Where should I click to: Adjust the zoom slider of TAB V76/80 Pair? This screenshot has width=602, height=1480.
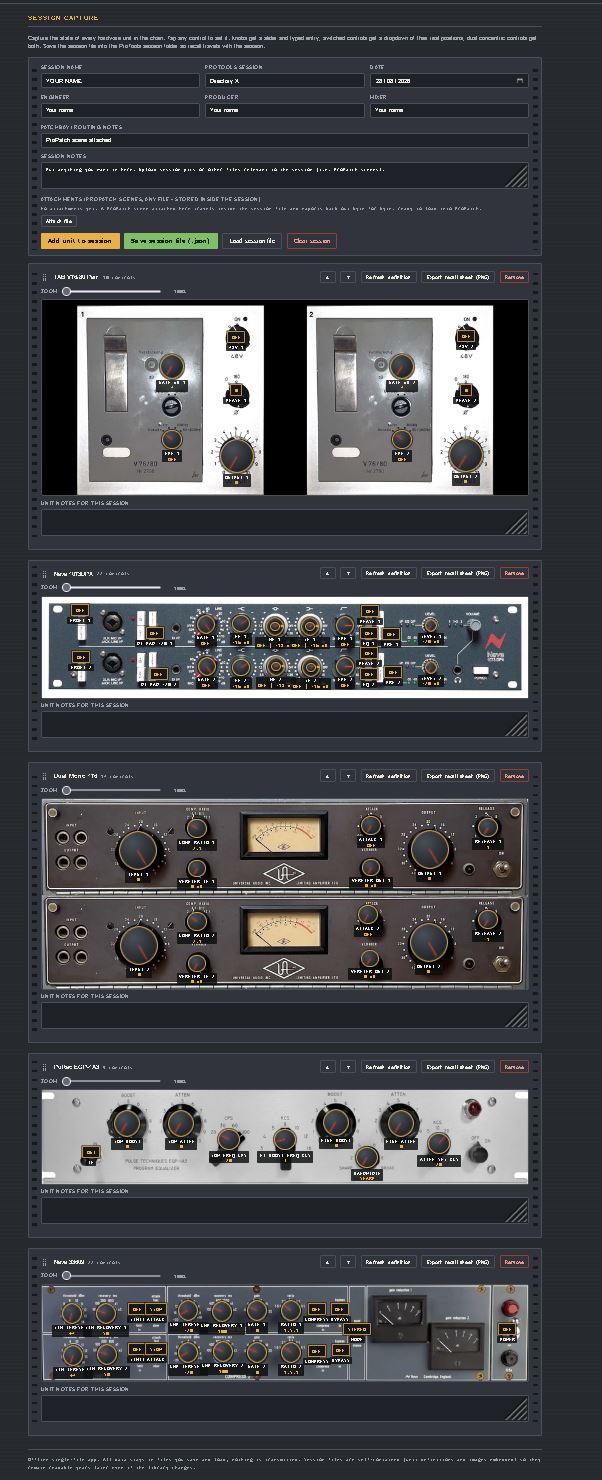111,291
